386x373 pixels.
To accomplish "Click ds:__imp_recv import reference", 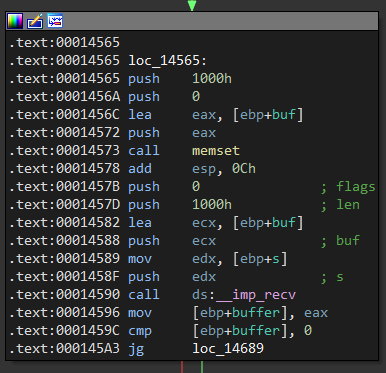I will point(244,295).
